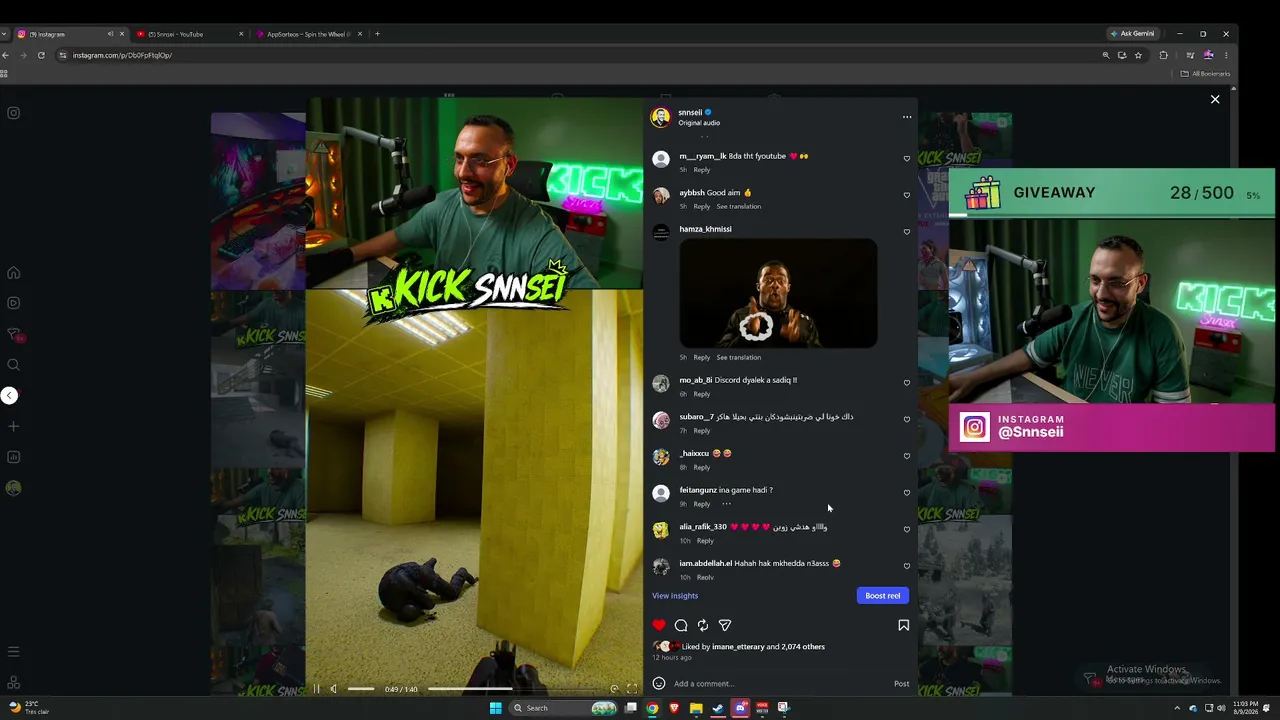
Task: Like the comment by subaro__7
Action: [907, 420]
